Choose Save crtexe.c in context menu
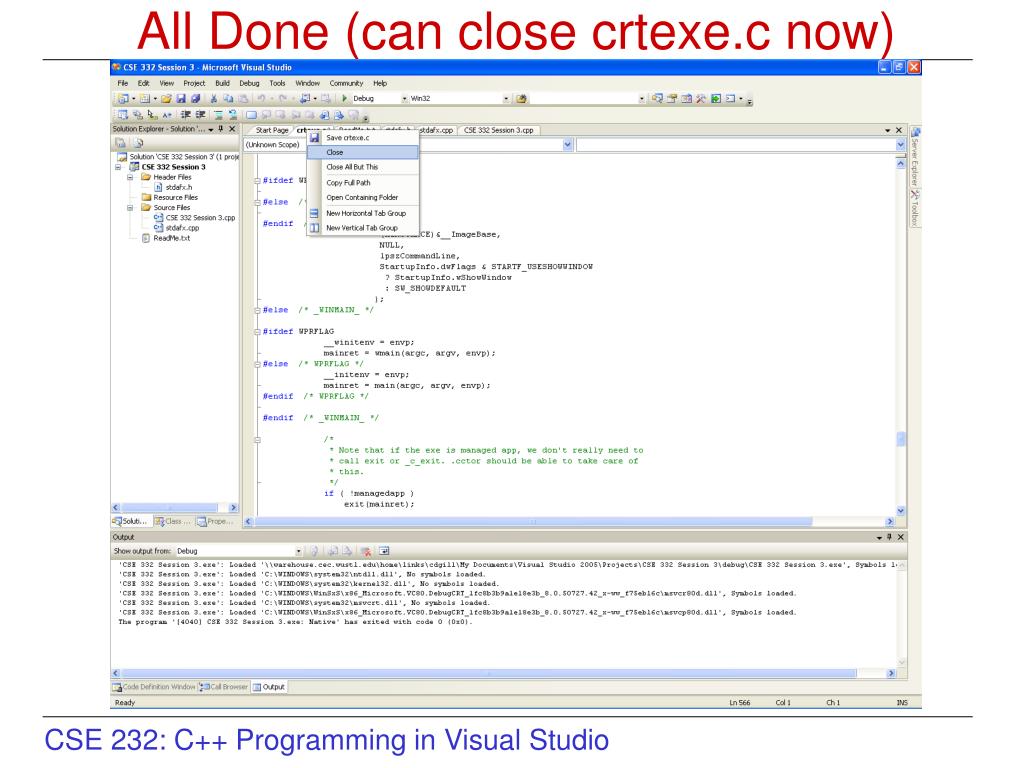 pos(362,138)
